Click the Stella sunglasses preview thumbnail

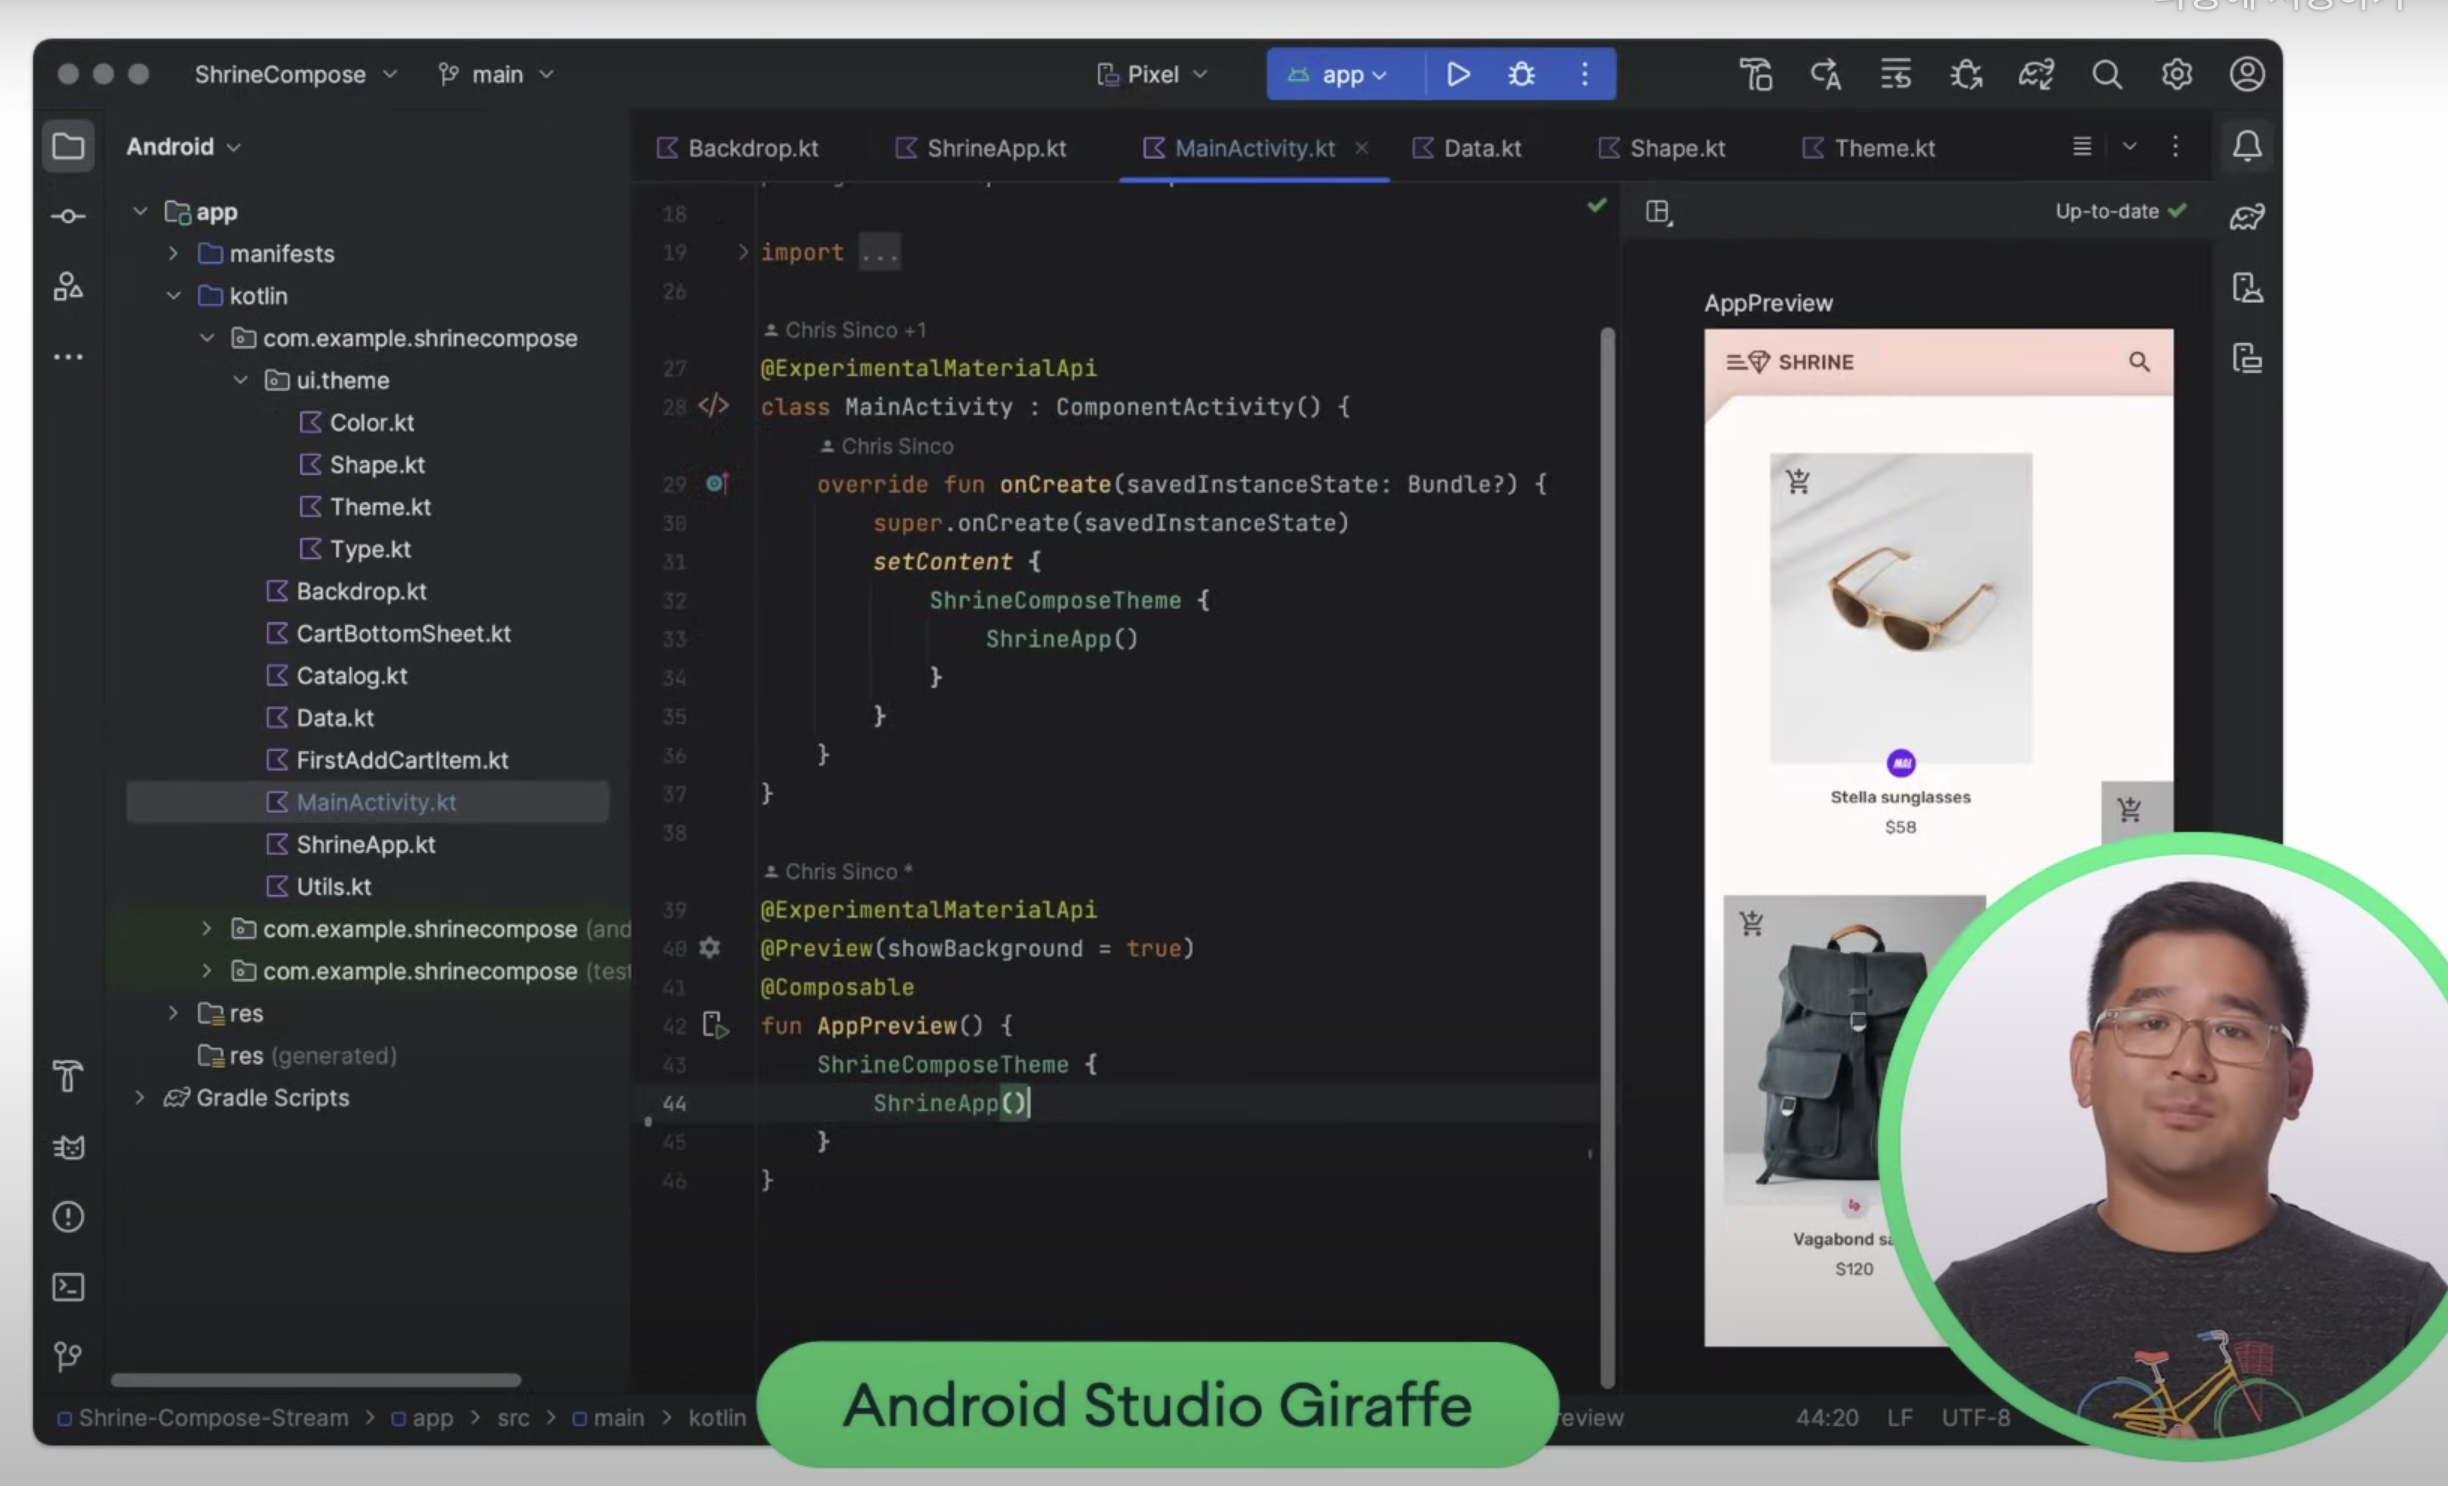pos(1900,608)
